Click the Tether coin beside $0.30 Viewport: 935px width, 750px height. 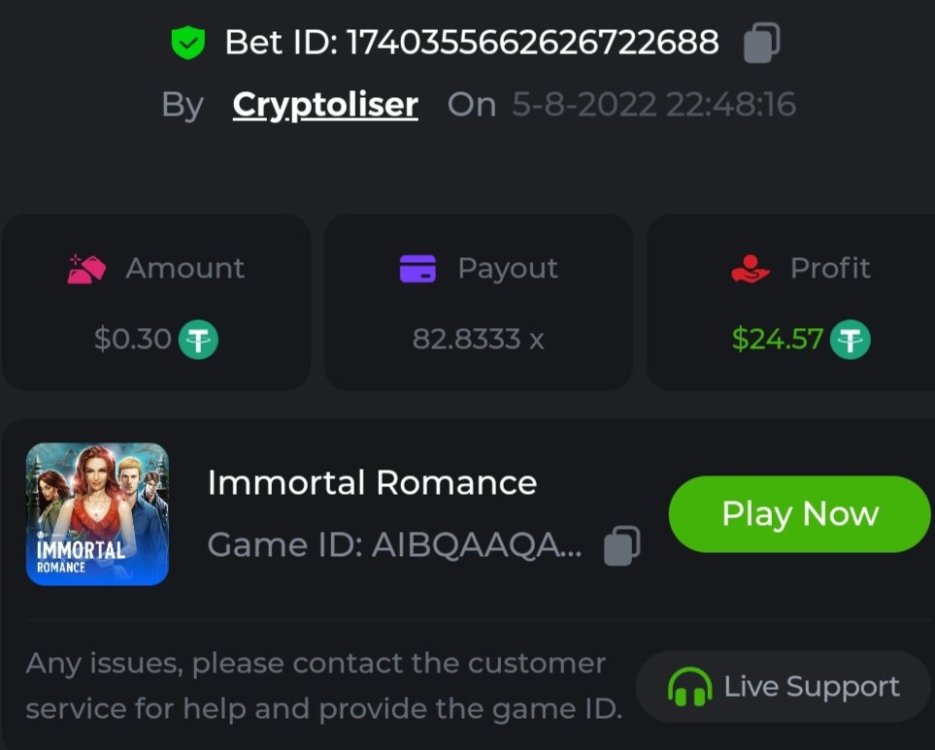[198, 340]
